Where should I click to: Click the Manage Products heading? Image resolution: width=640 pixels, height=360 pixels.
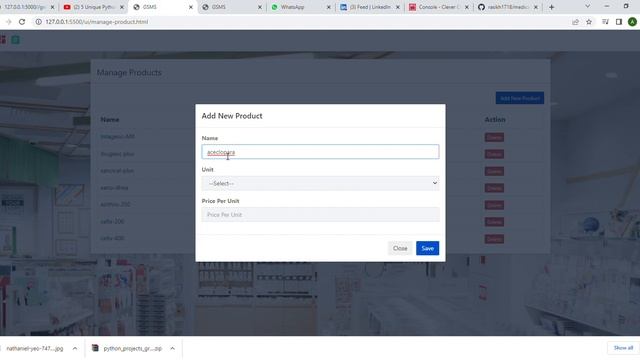[x=129, y=72]
